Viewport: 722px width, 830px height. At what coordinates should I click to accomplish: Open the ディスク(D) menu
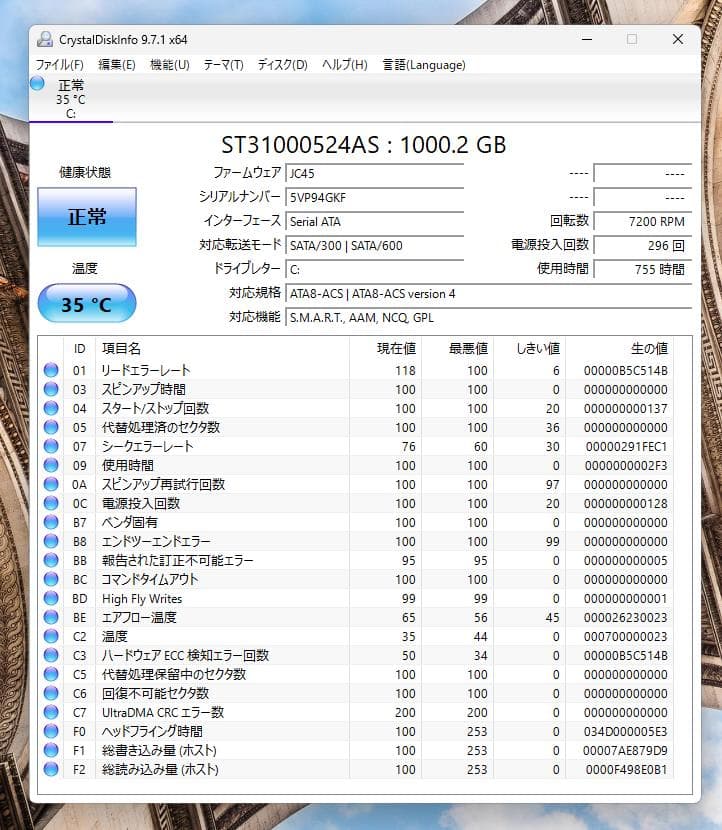point(282,65)
